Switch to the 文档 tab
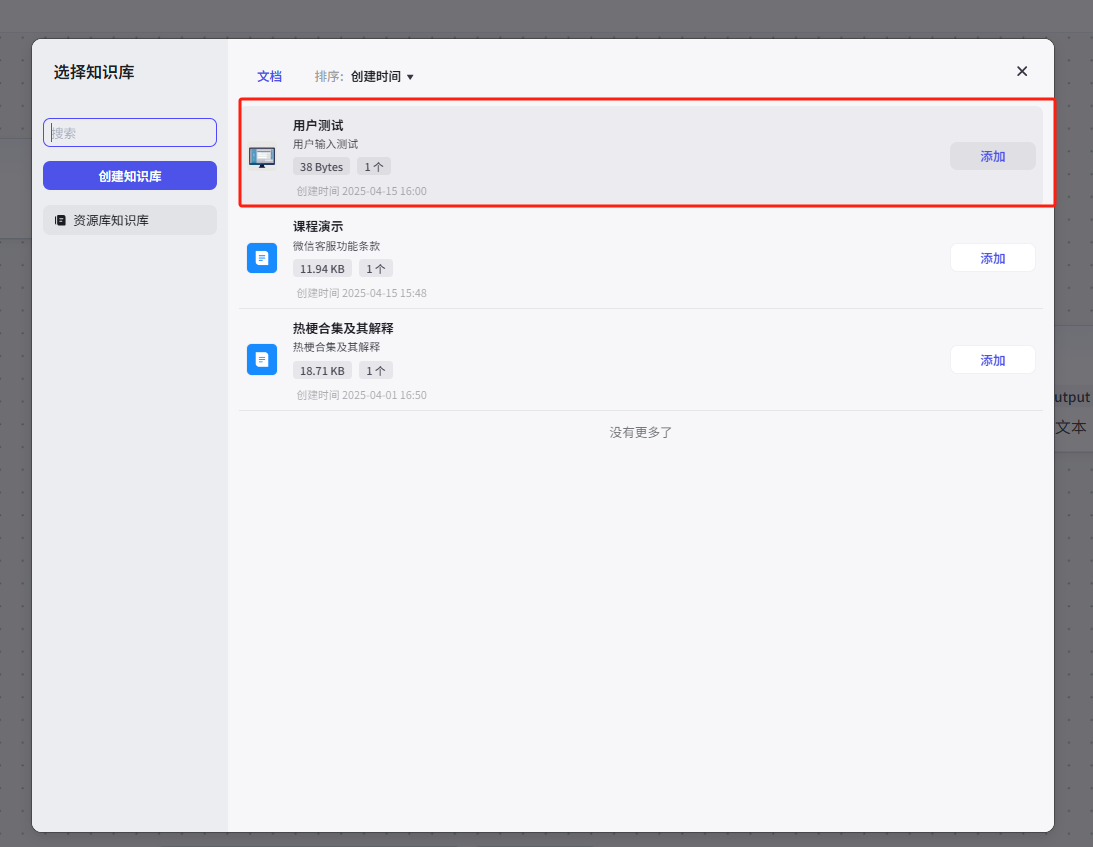The height and width of the screenshot is (847, 1093). (x=269, y=76)
